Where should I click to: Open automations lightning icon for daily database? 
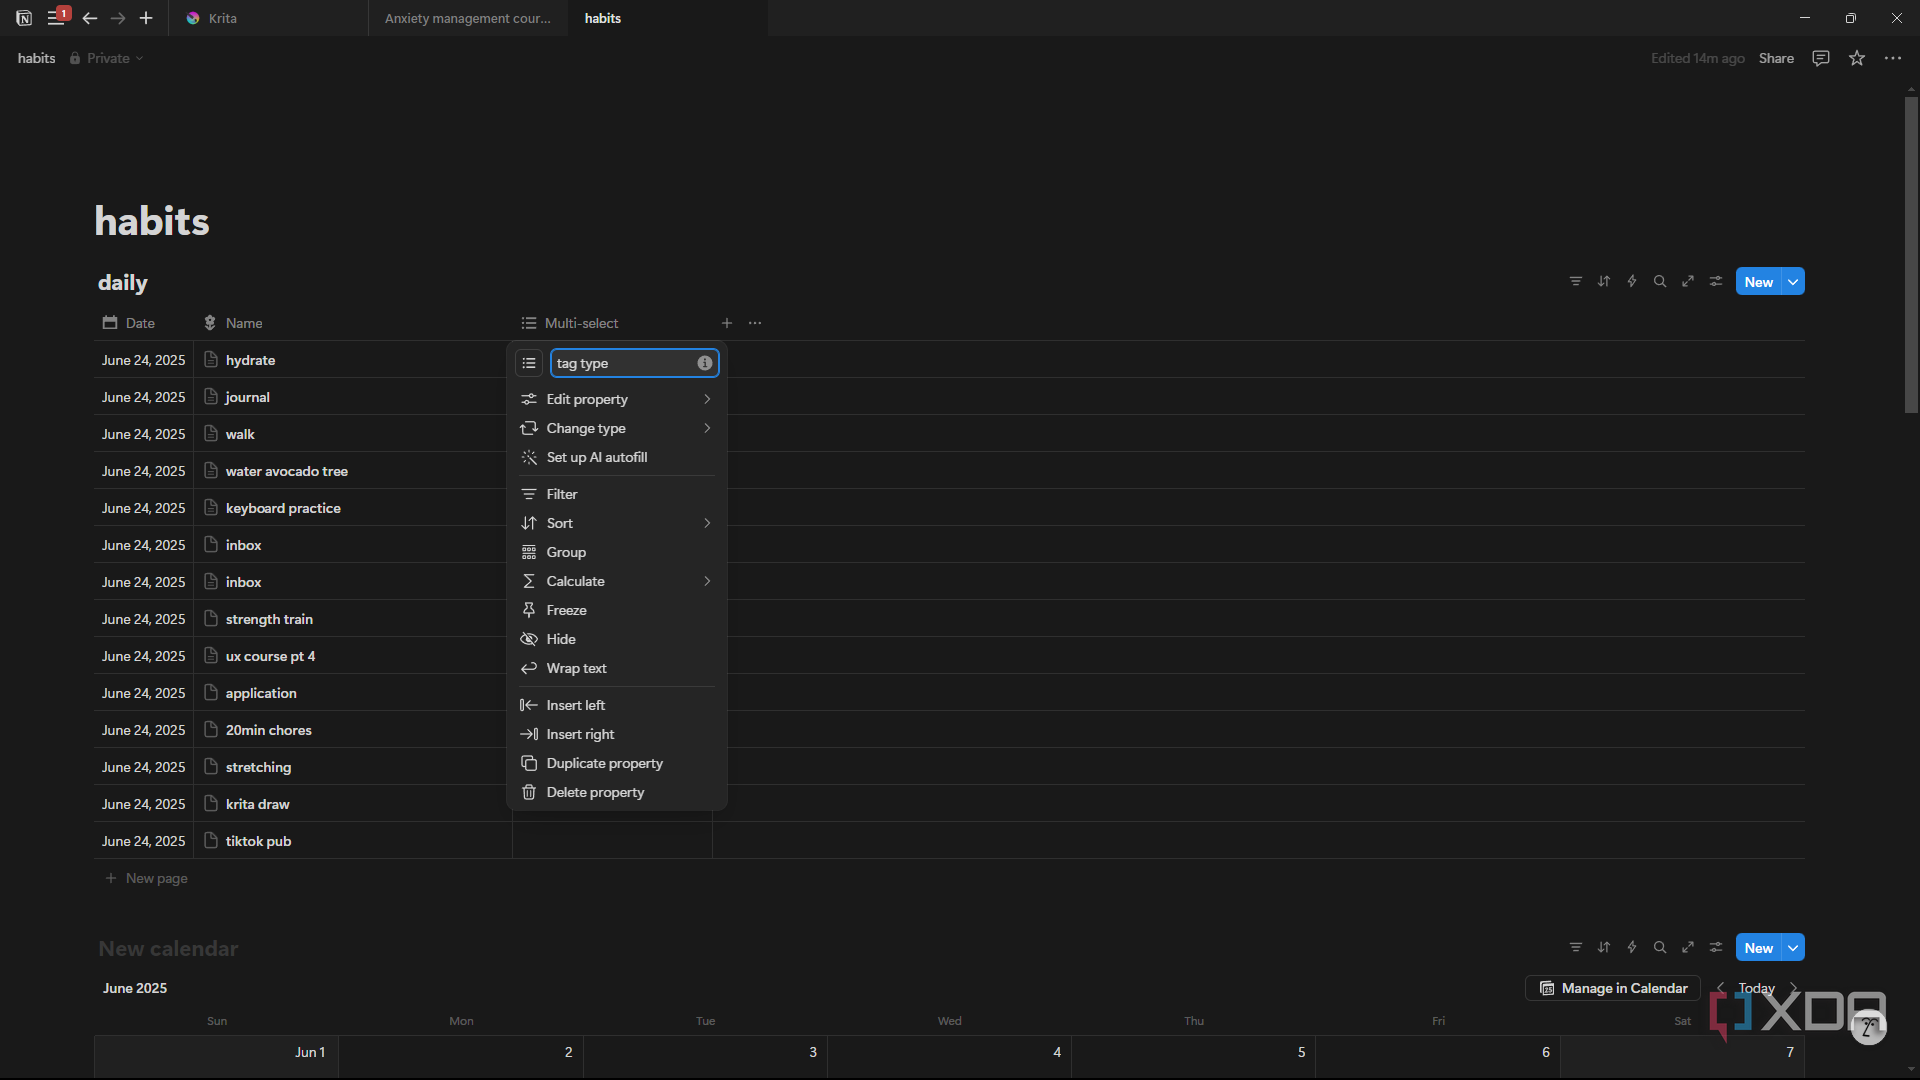tap(1632, 282)
